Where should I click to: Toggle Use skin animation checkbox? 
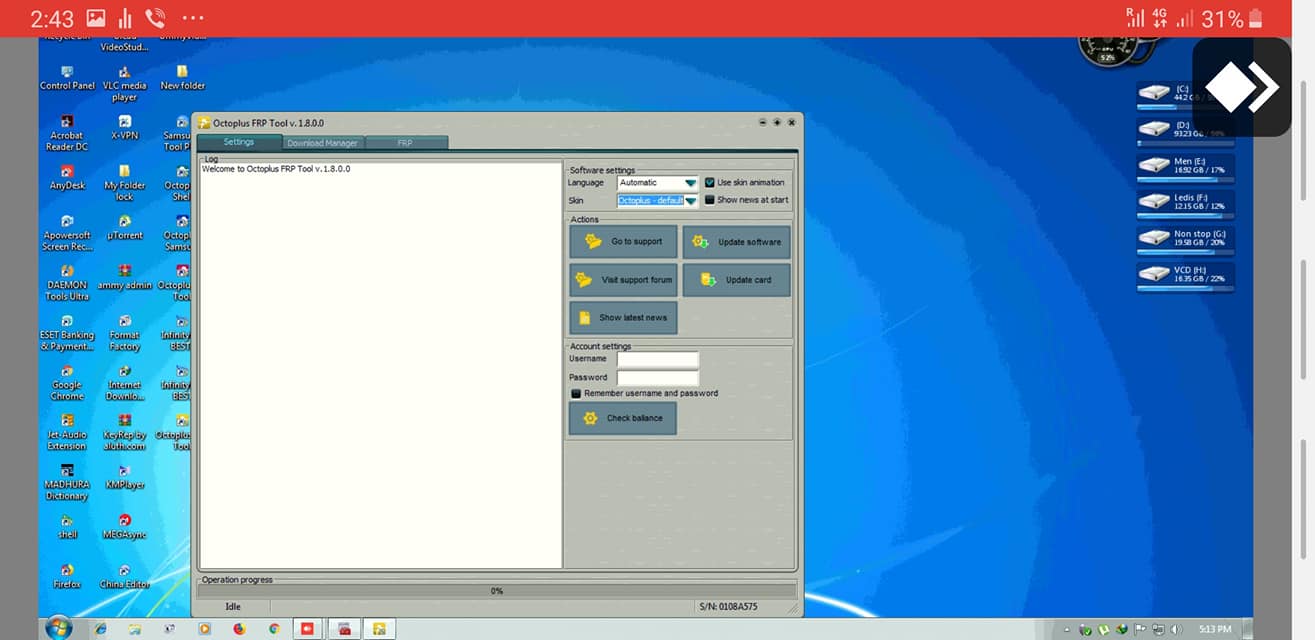[710, 183]
